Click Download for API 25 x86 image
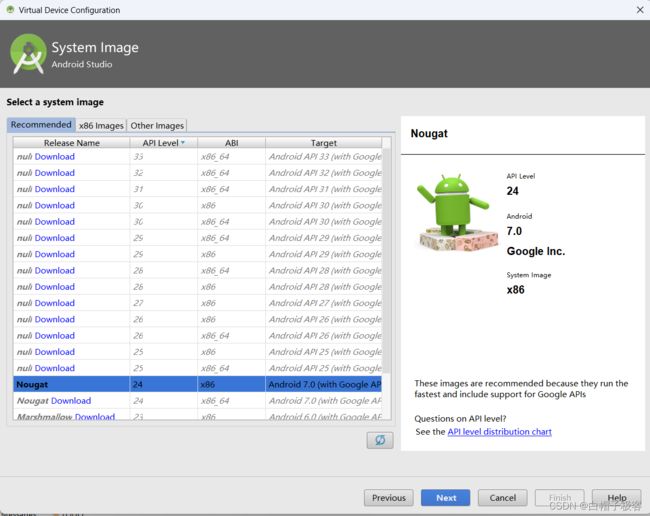650x516 pixels. pos(55,352)
